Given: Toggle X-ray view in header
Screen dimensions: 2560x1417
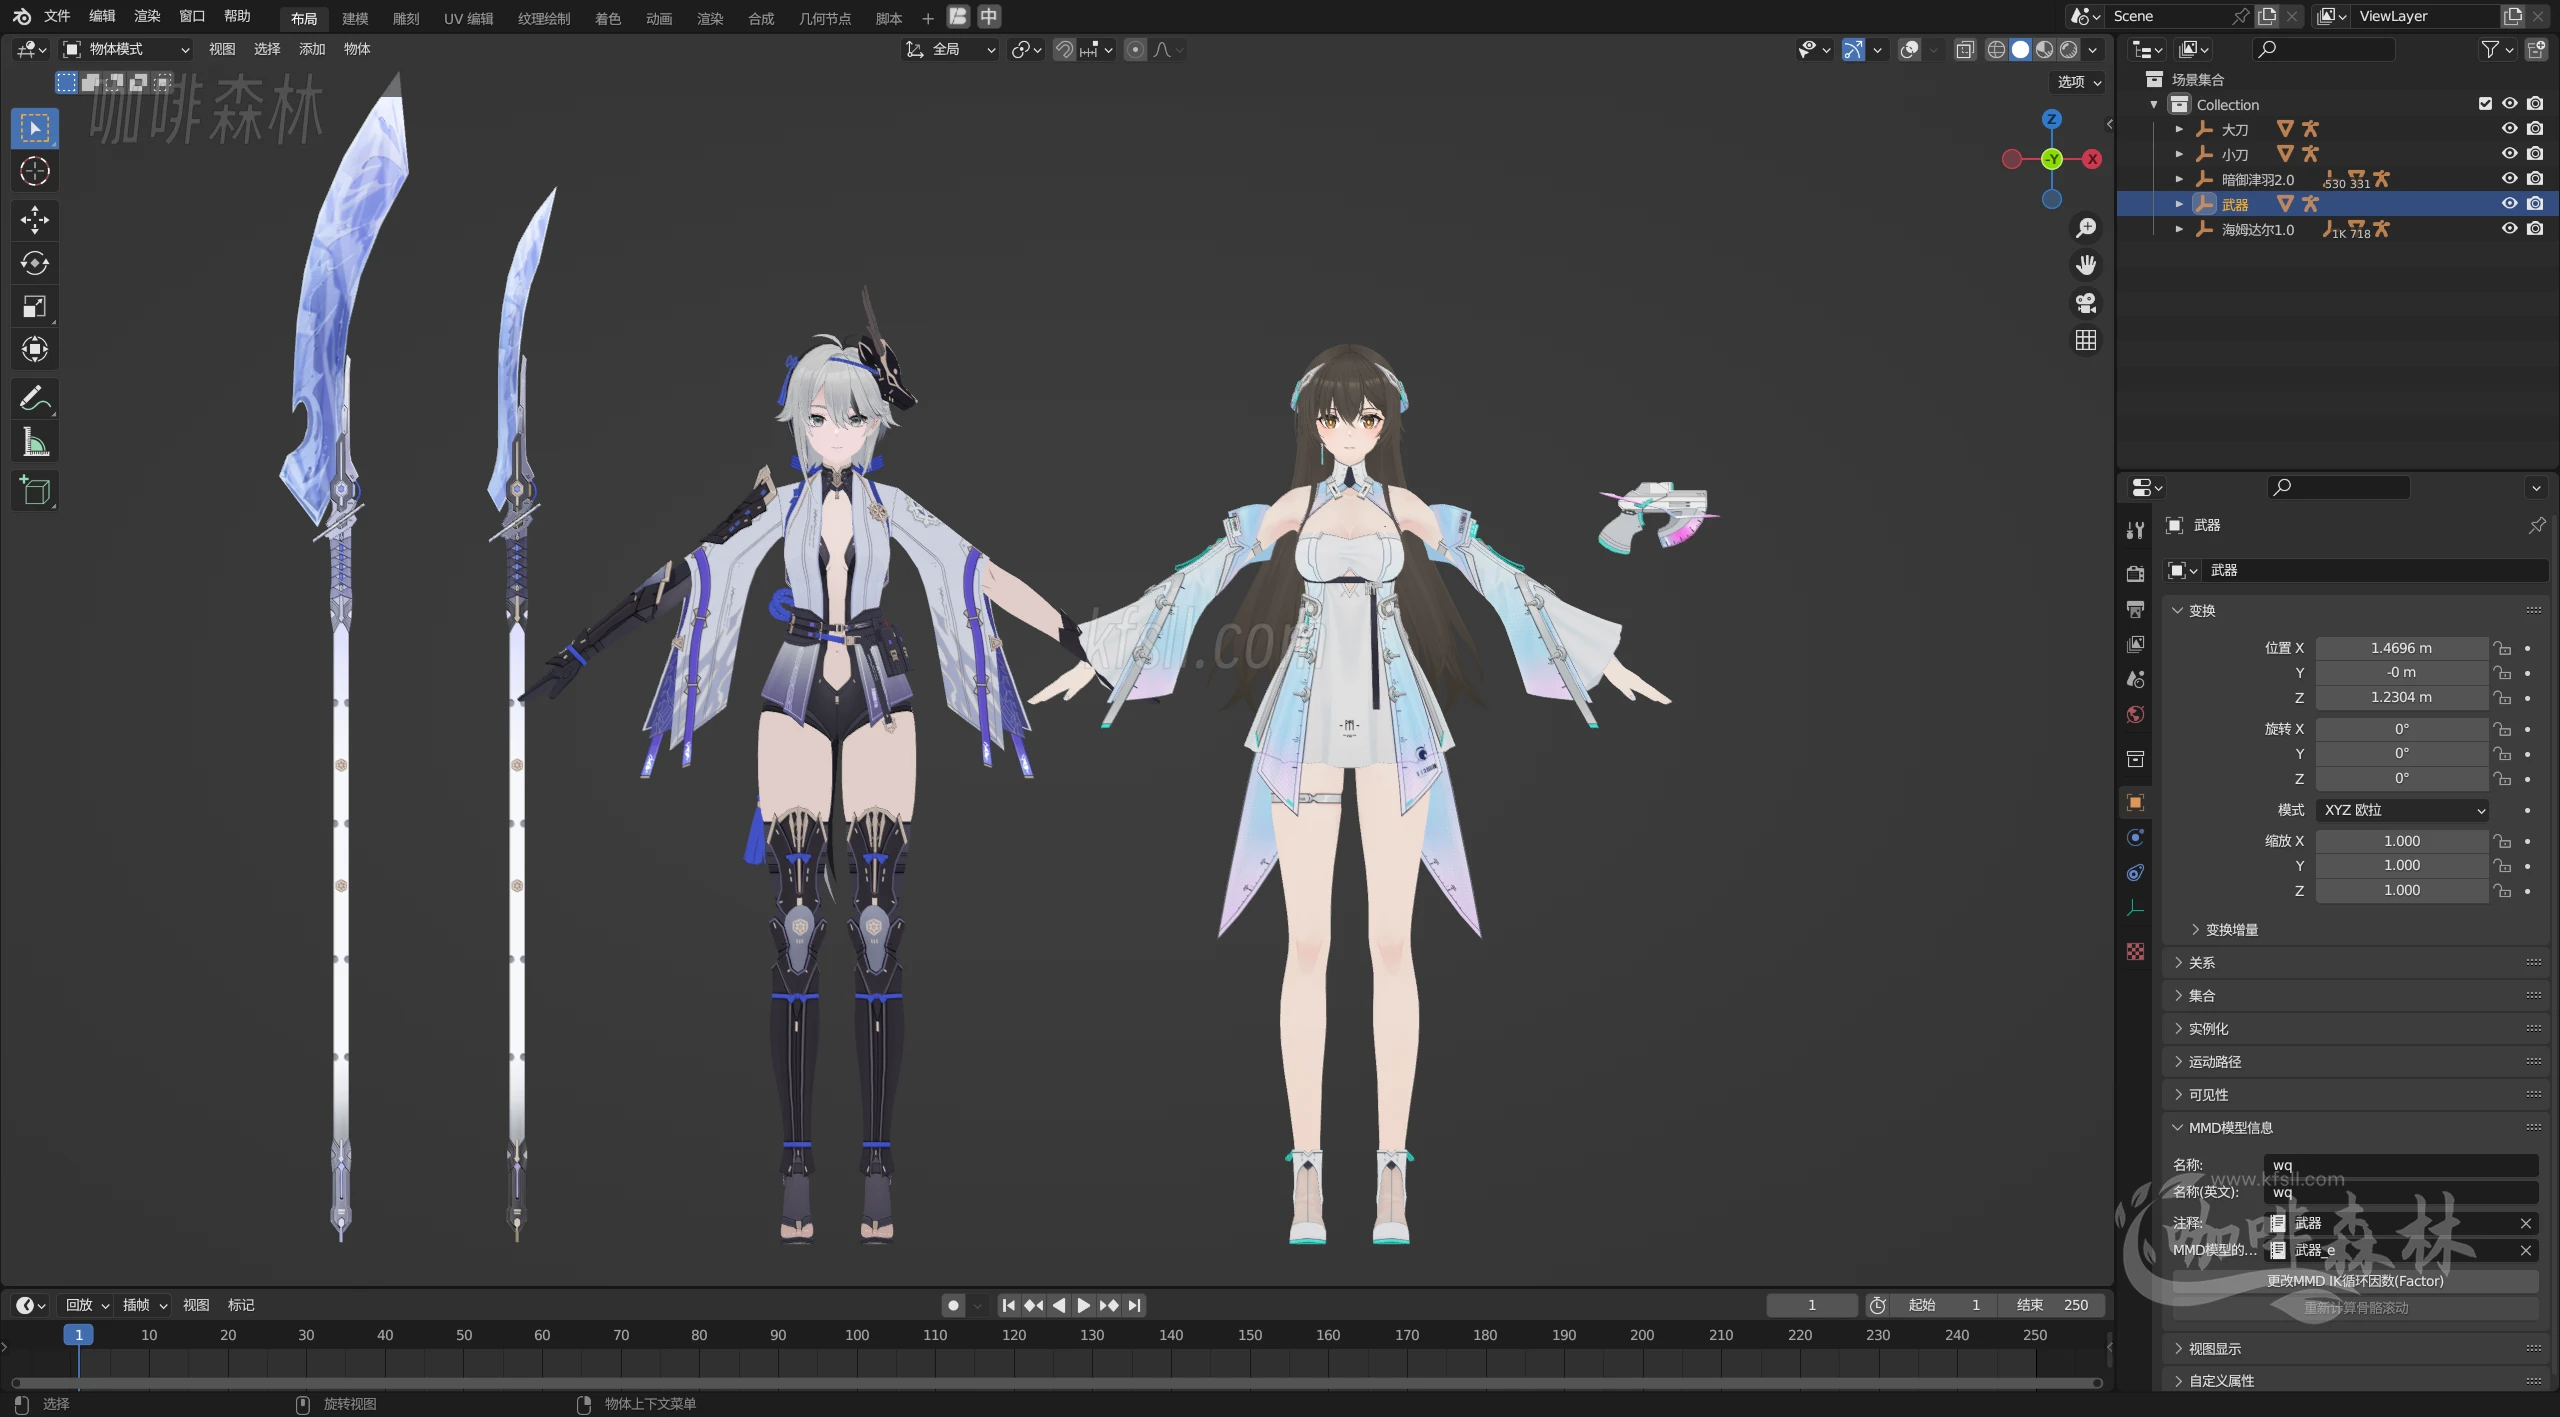Looking at the screenshot, I should click(1964, 49).
